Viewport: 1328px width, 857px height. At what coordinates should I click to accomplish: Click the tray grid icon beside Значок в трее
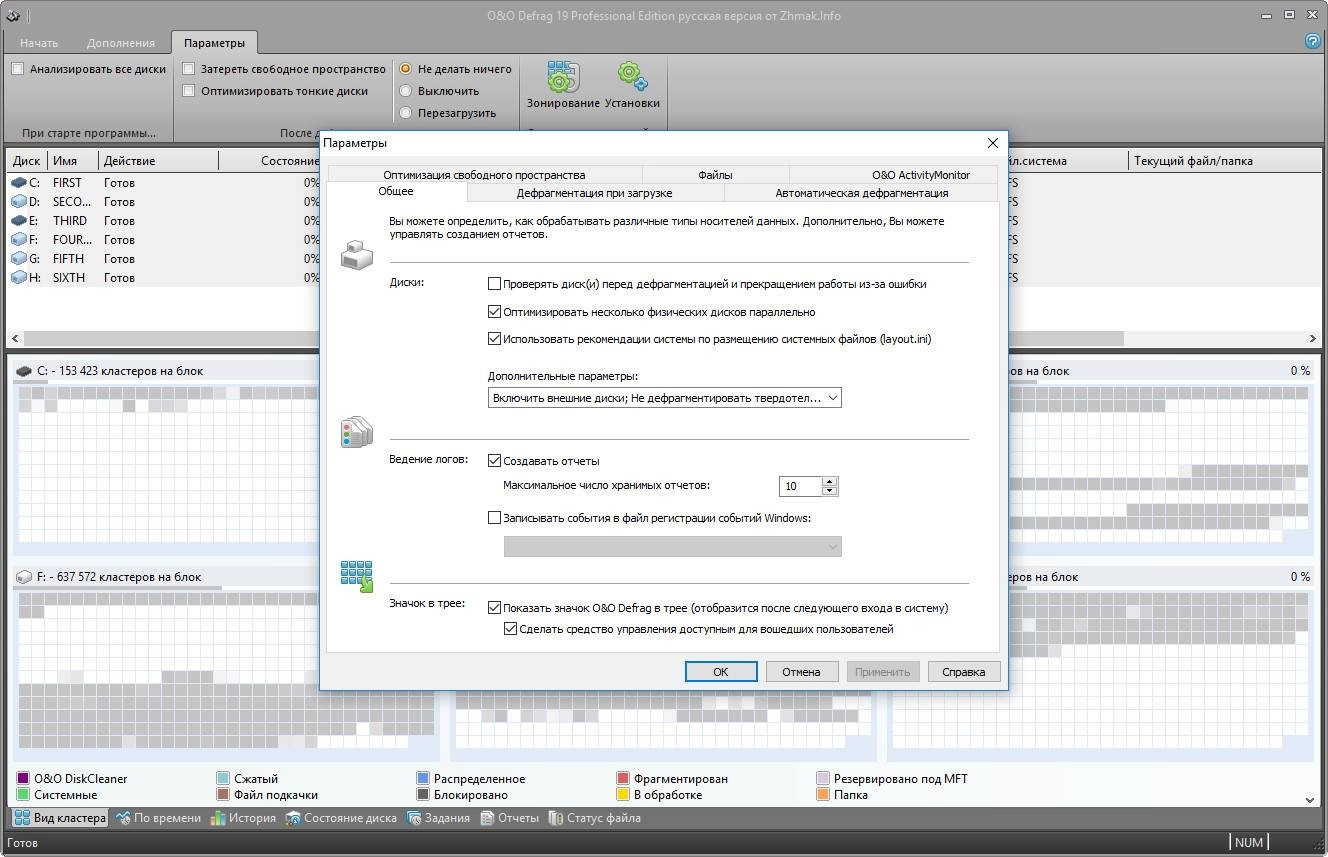click(x=357, y=576)
